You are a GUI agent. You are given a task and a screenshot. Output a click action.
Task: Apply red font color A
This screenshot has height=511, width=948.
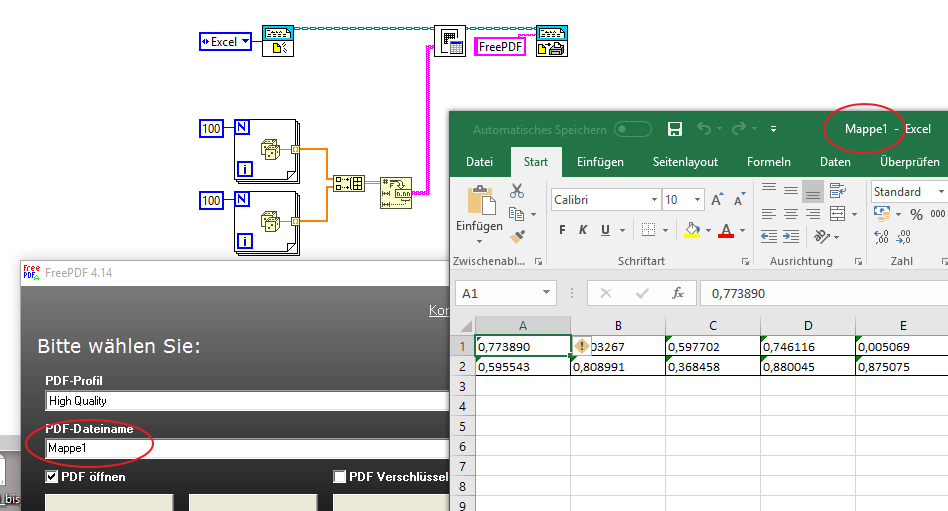point(726,230)
